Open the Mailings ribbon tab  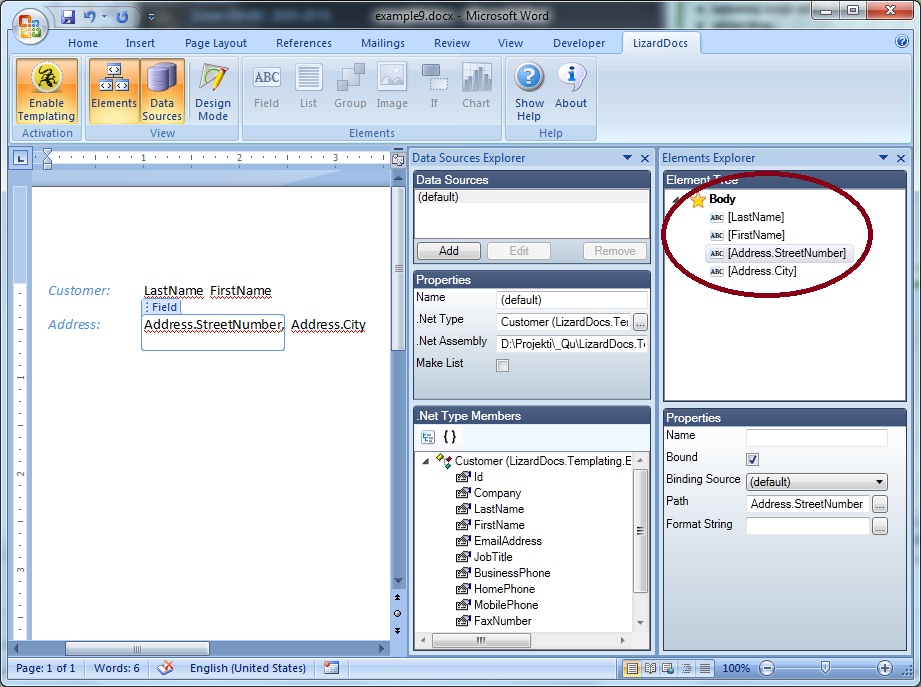(382, 43)
